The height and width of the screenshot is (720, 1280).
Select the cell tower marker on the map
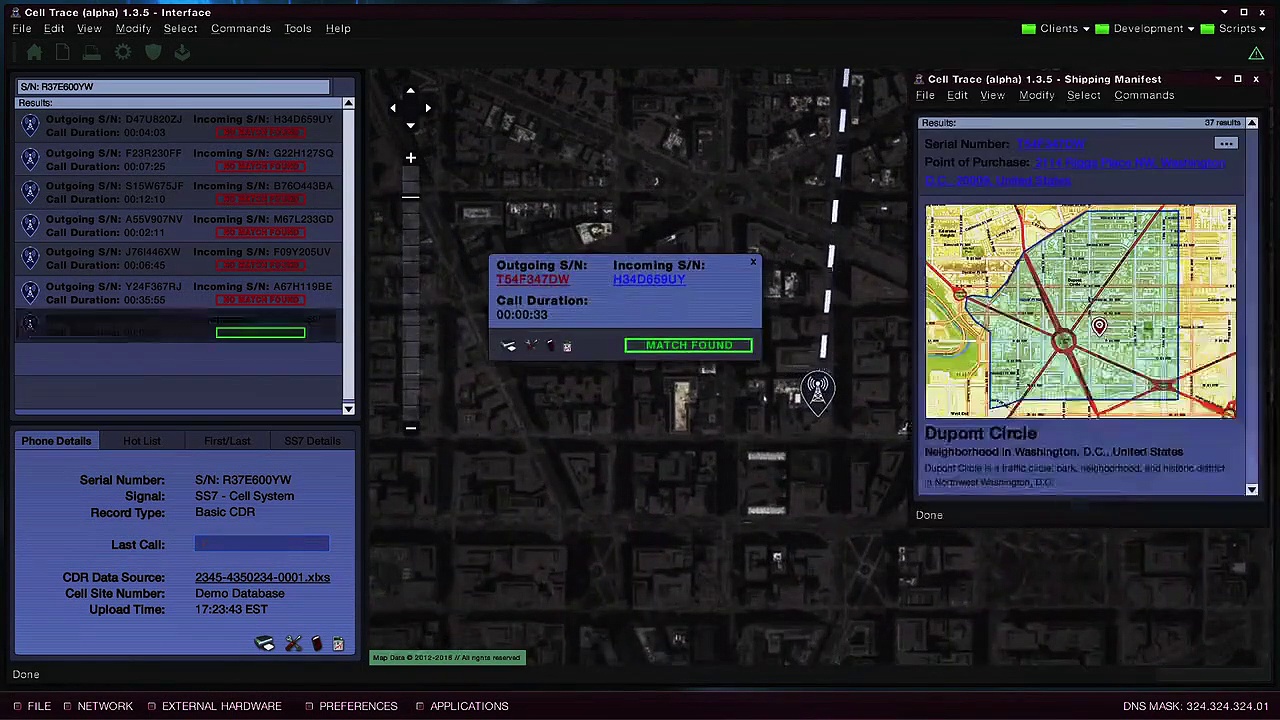pos(817,392)
